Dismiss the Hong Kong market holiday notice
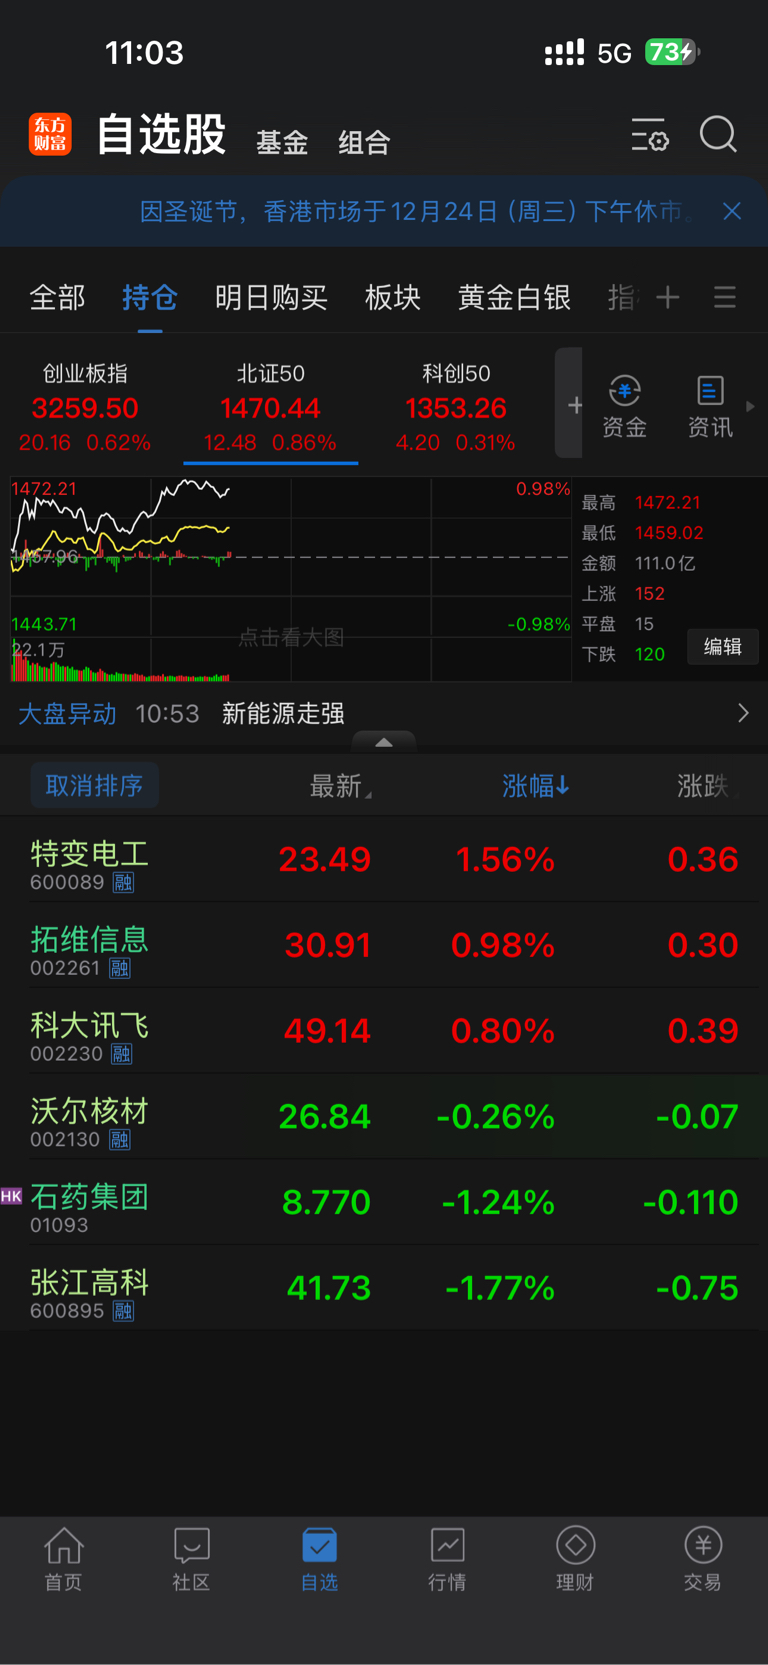Image resolution: width=768 pixels, height=1665 pixels. pyautogui.click(x=732, y=211)
